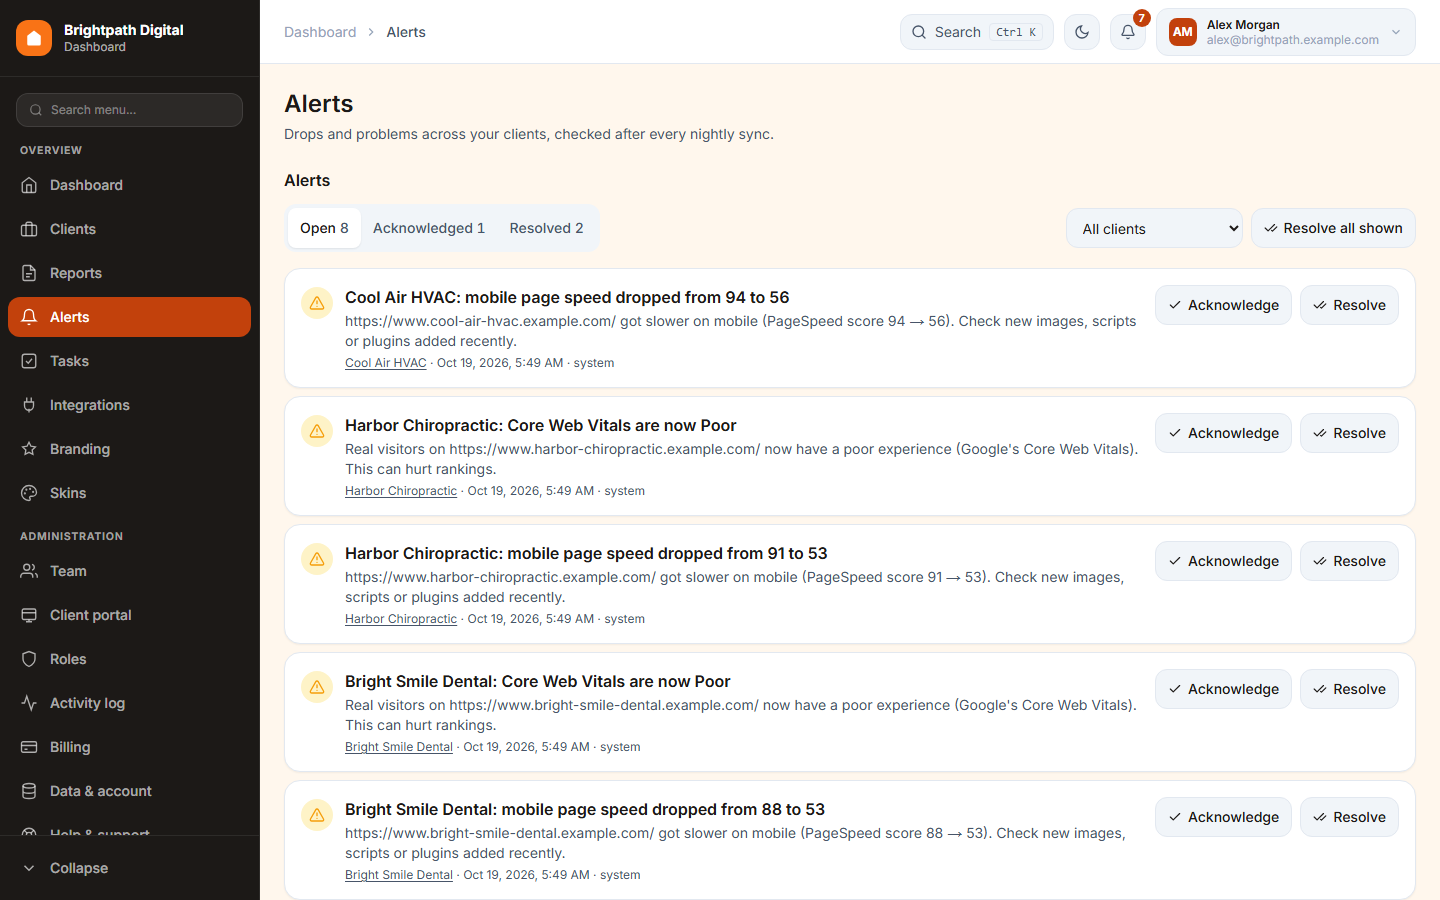The height and width of the screenshot is (900, 1440).
Task: Click the Dashboard breadcrumb link
Action: point(320,32)
